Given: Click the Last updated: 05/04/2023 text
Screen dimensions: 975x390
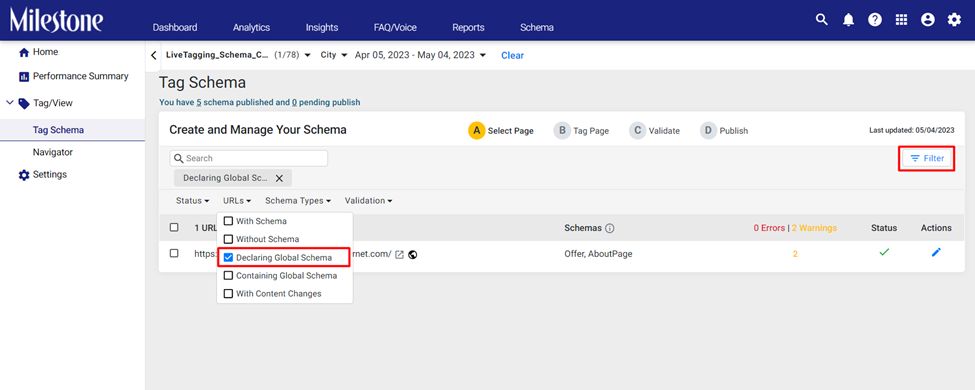Looking at the screenshot, I should pos(912,131).
